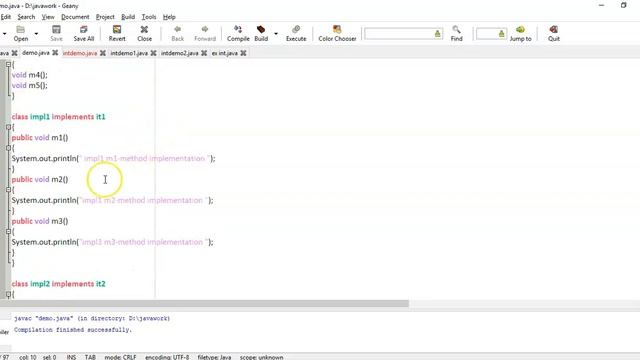Click the 'void m5();' line

(29, 85)
